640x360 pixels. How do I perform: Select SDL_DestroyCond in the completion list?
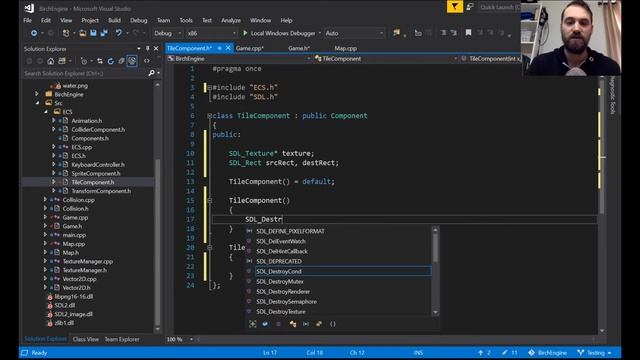point(343,271)
